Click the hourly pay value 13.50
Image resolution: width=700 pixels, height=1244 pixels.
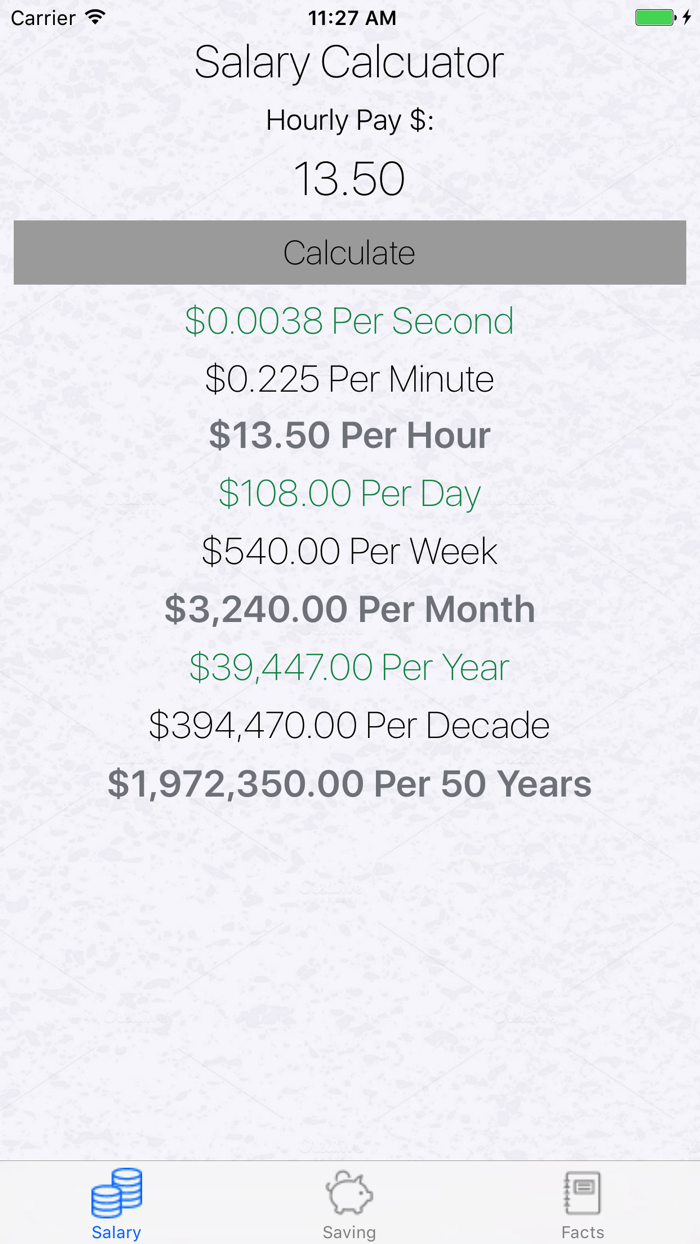349,179
